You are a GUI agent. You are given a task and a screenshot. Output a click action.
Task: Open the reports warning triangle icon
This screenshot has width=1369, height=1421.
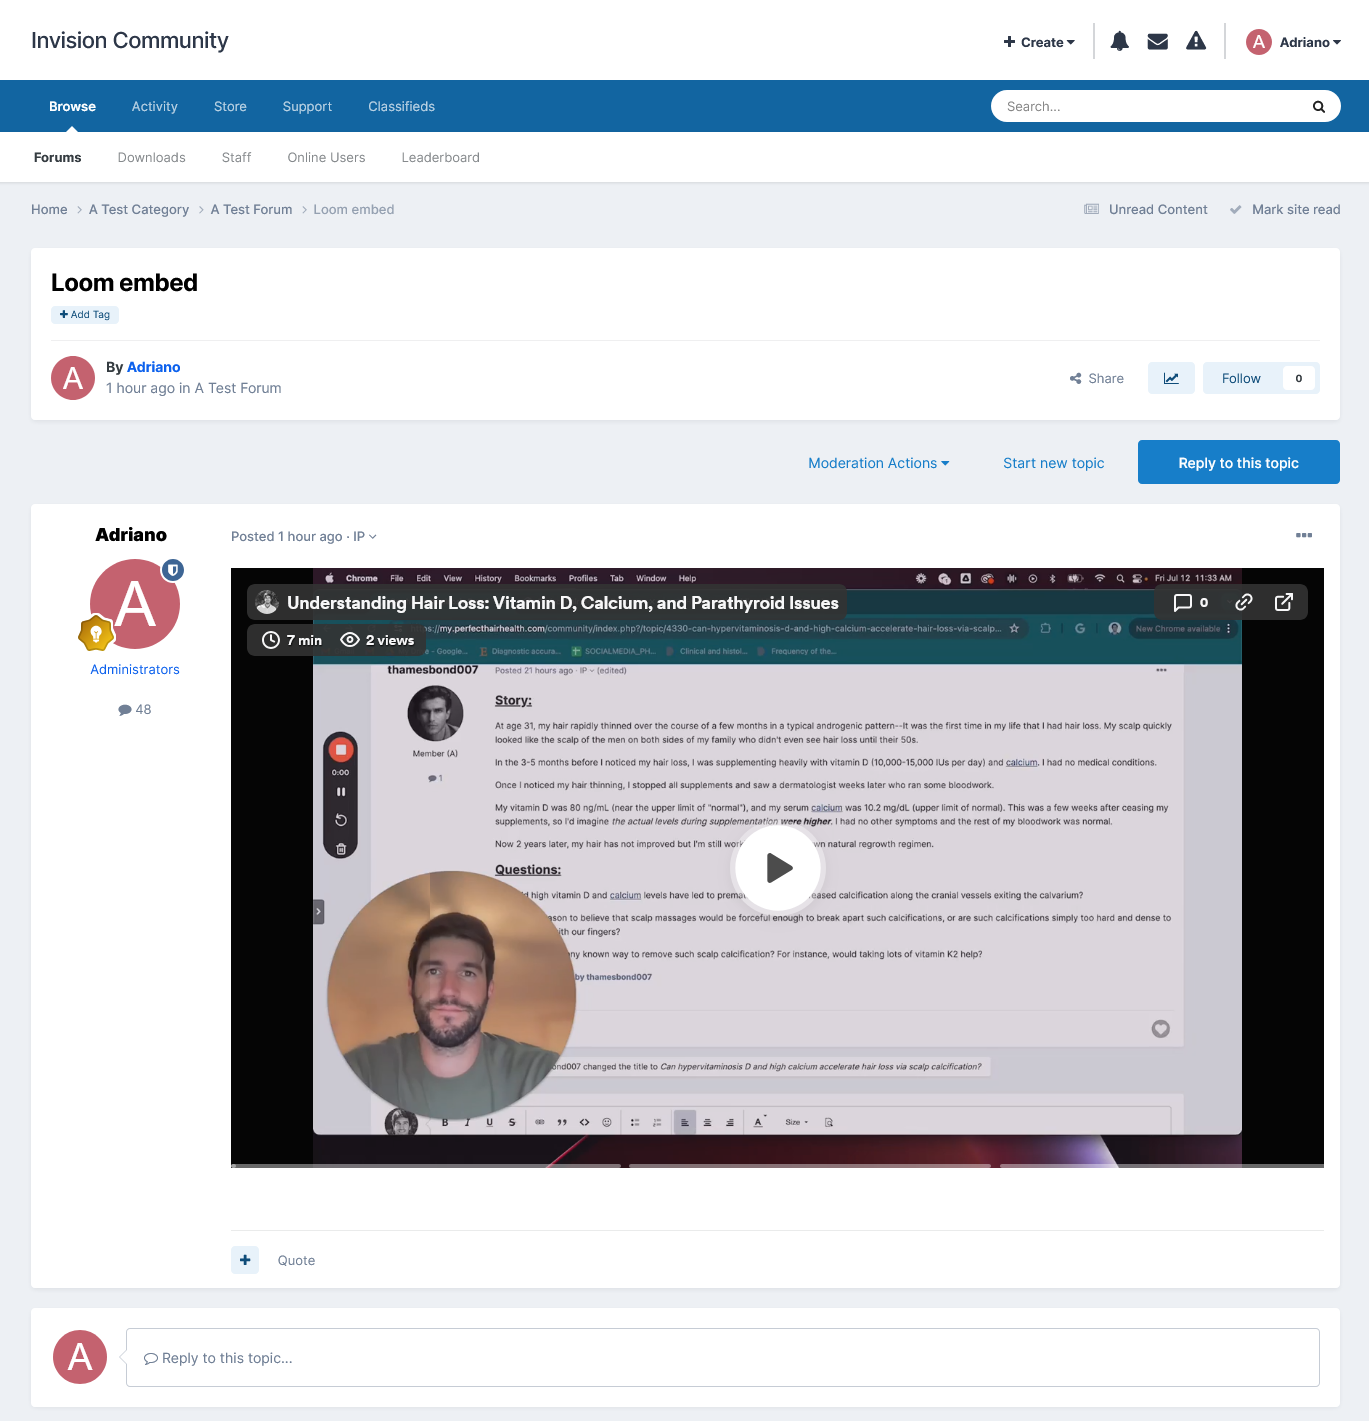[1196, 41]
